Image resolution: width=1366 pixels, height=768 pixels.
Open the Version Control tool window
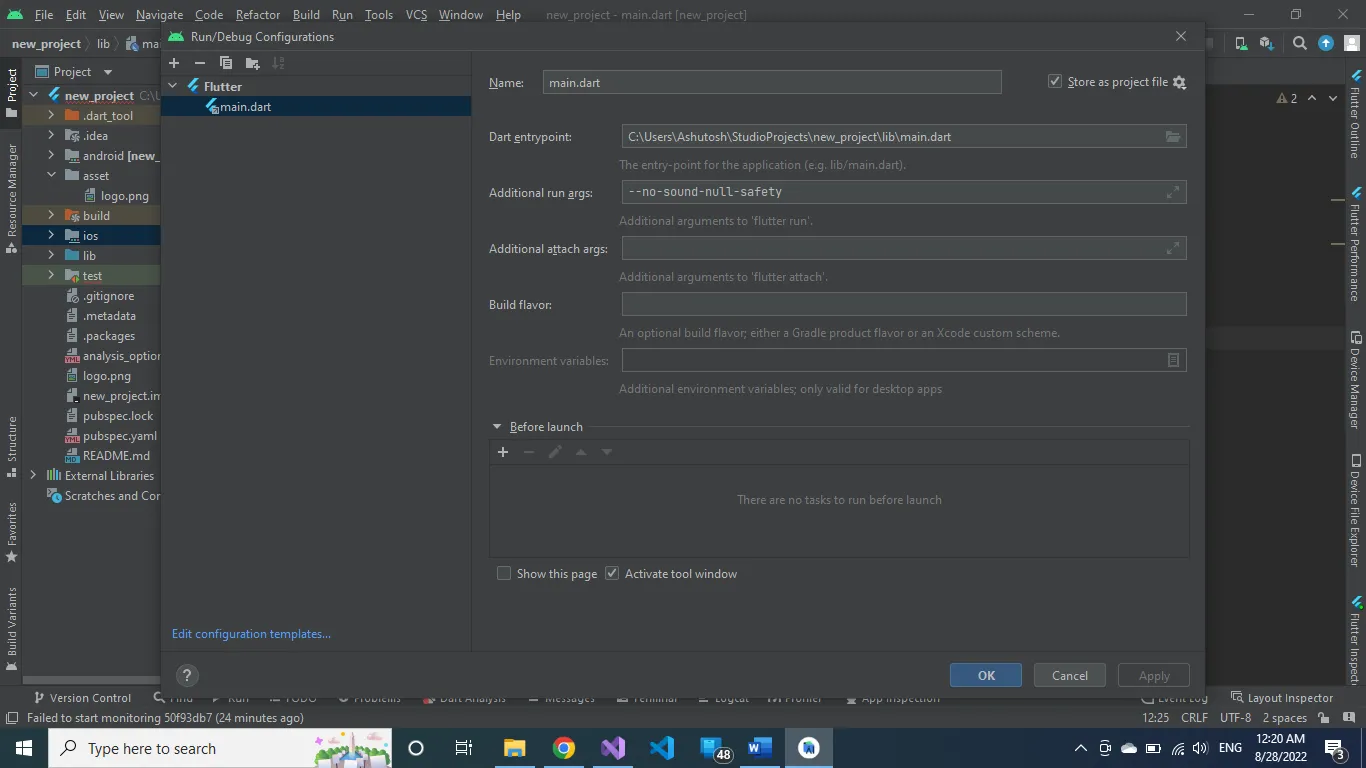point(82,698)
